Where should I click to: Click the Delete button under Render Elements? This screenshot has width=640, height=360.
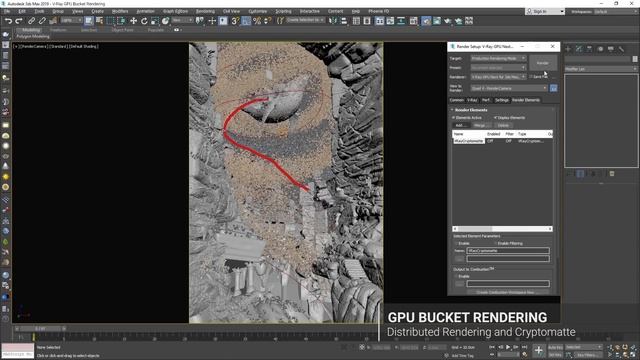pyautogui.click(x=503, y=125)
